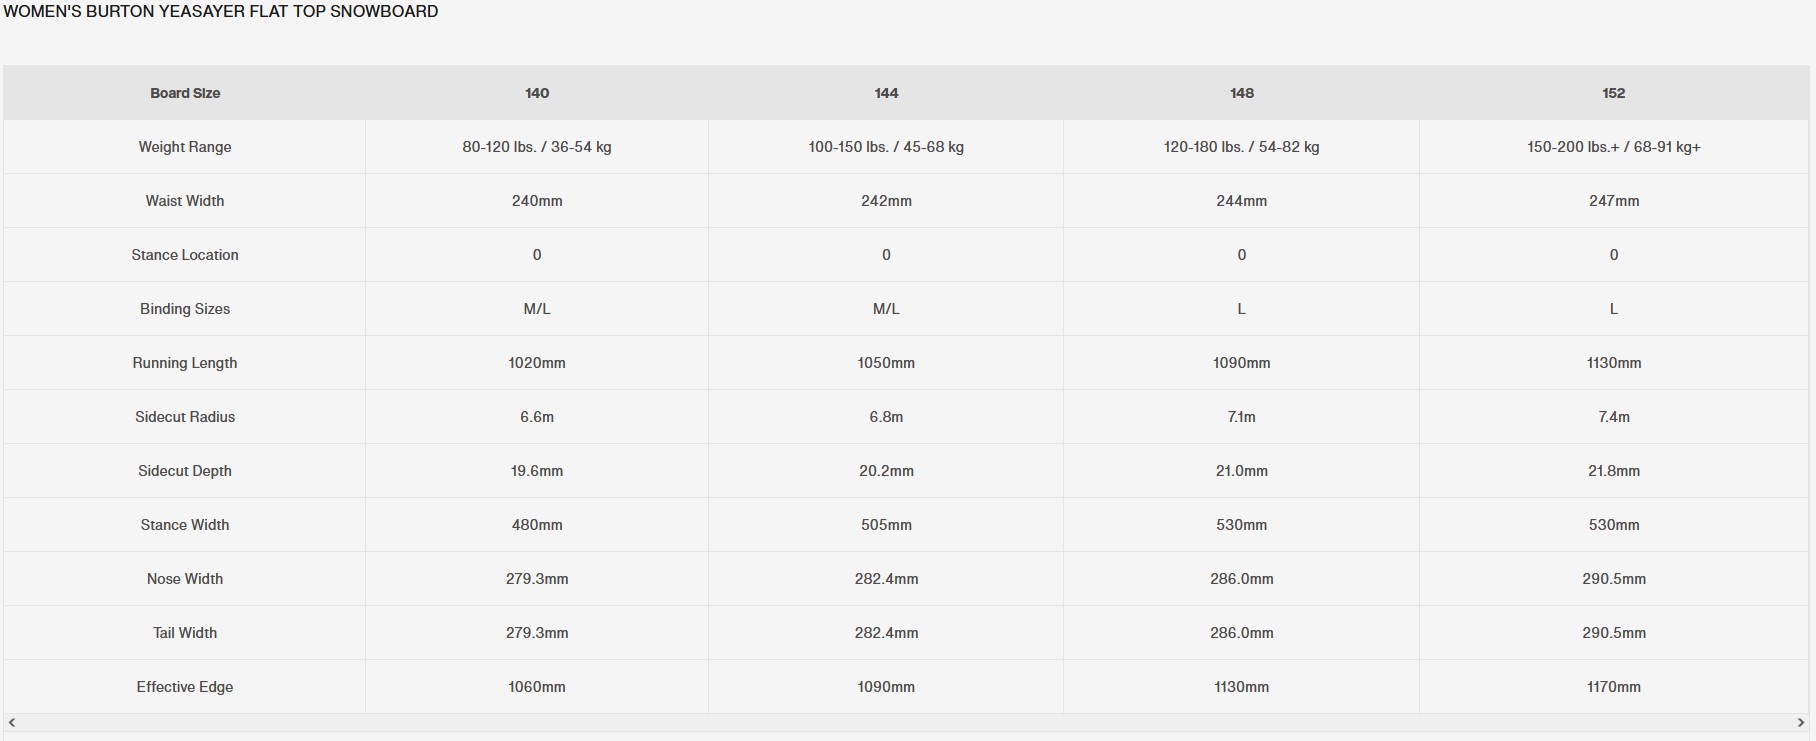This screenshot has width=1816, height=741.
Task: Click the Binding Sizes row label
Action: [x=185, y=309]
